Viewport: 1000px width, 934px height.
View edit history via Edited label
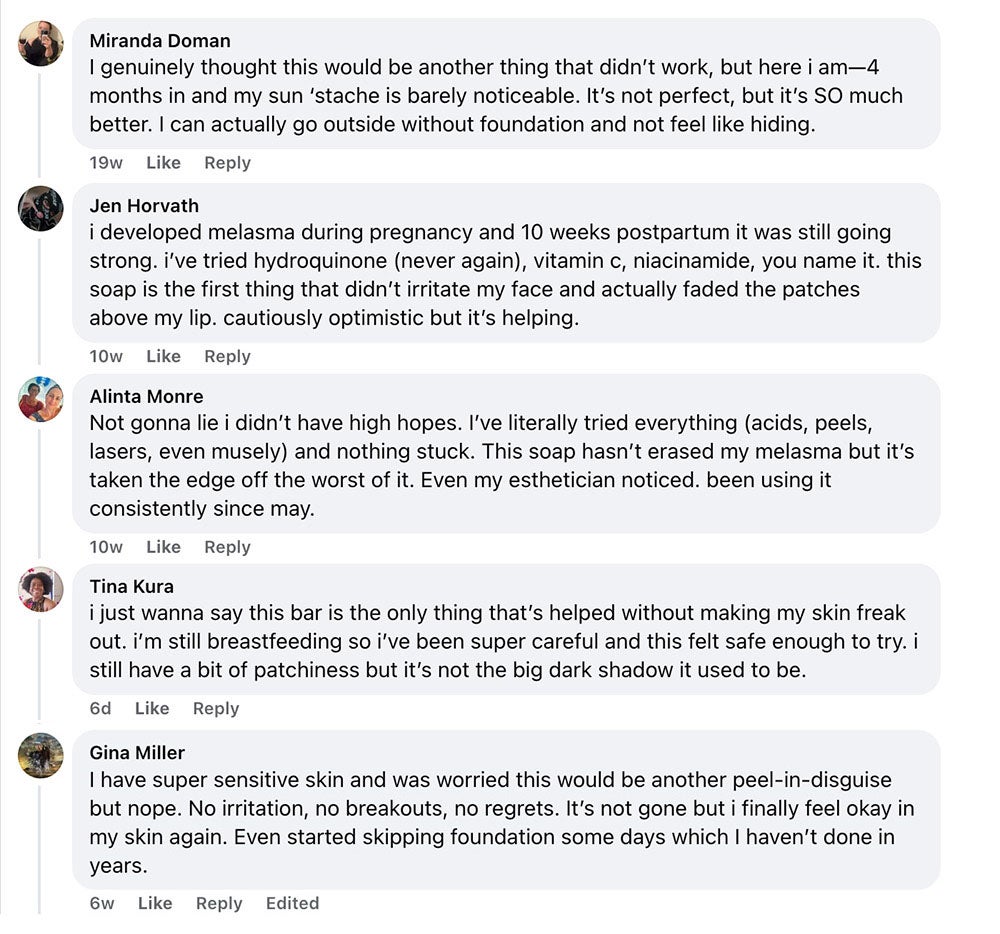tap(292, 903)
